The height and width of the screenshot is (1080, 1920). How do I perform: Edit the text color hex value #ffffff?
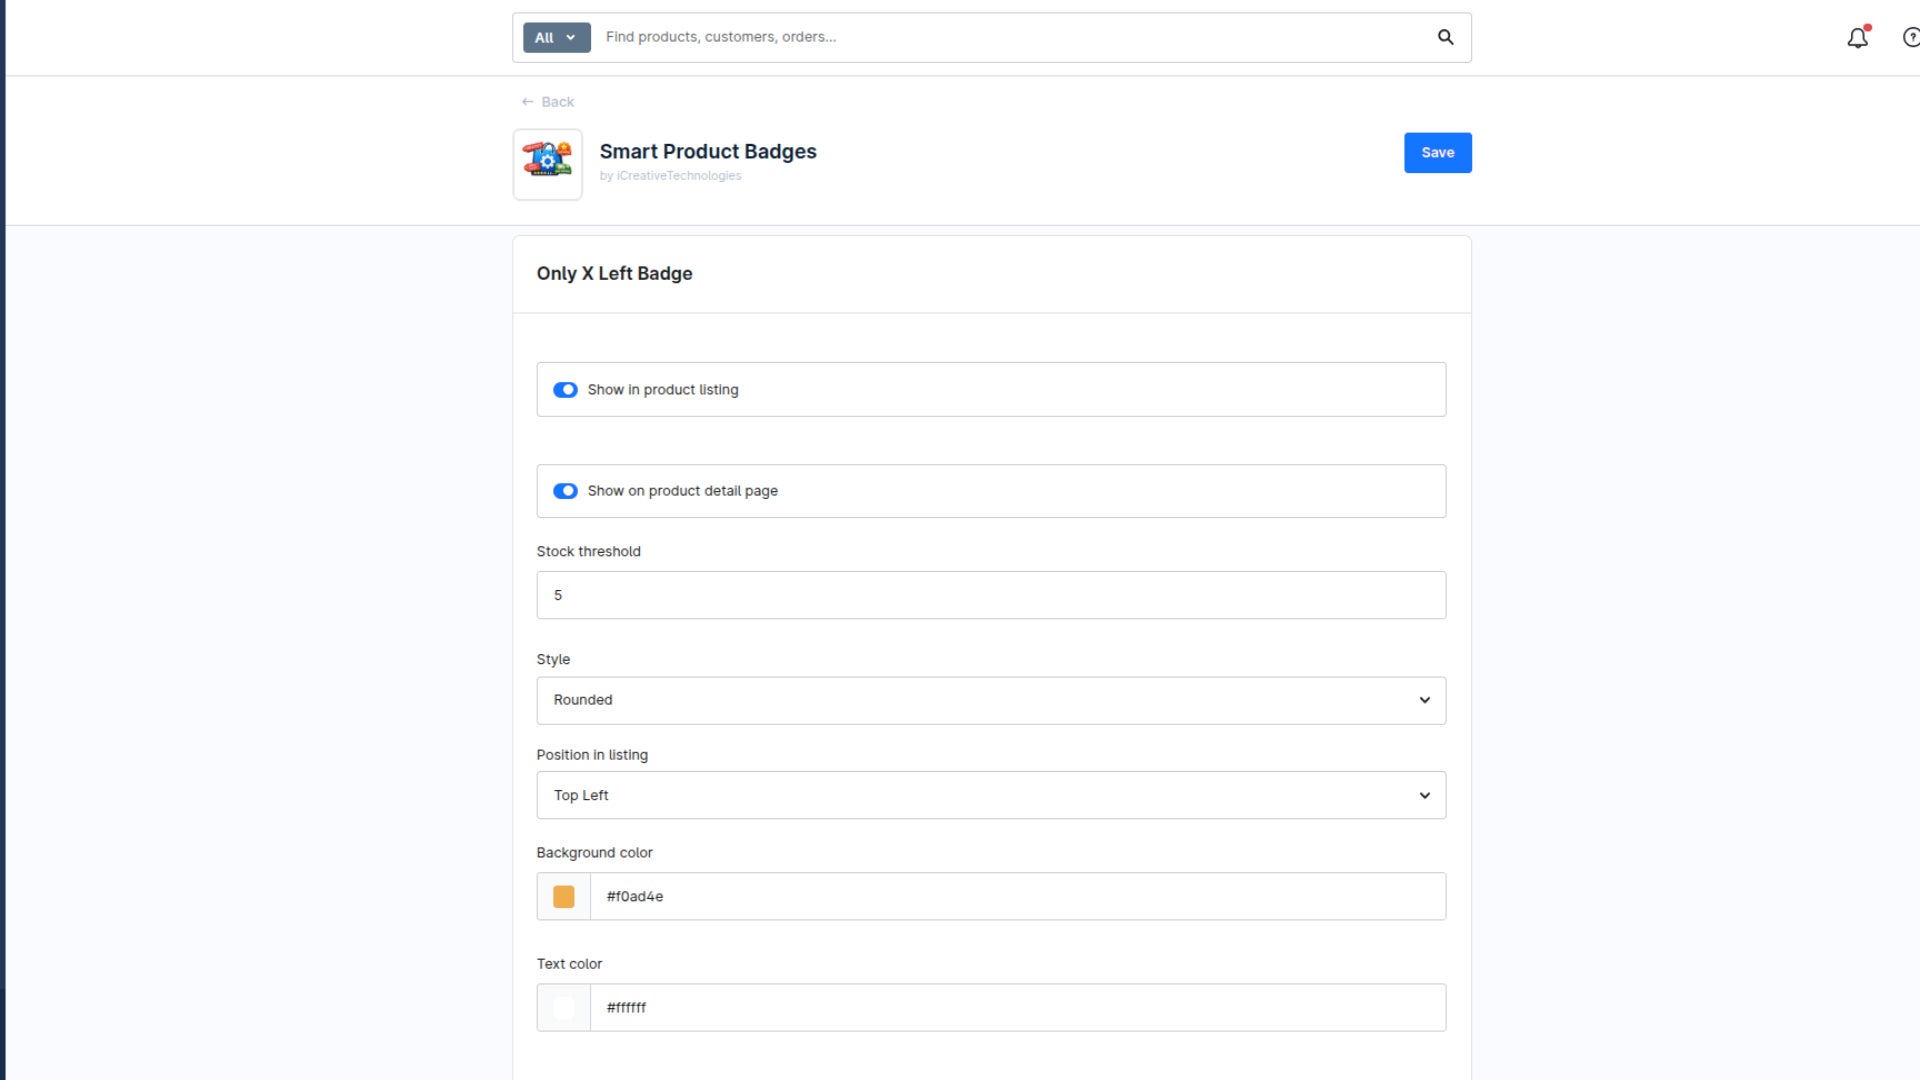pyautogui.click(x=1017, y=1008)
